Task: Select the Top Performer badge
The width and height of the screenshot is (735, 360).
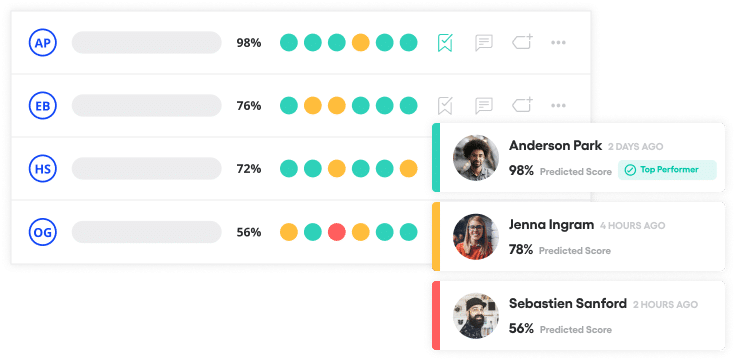Action: click(x=667, y=170)
